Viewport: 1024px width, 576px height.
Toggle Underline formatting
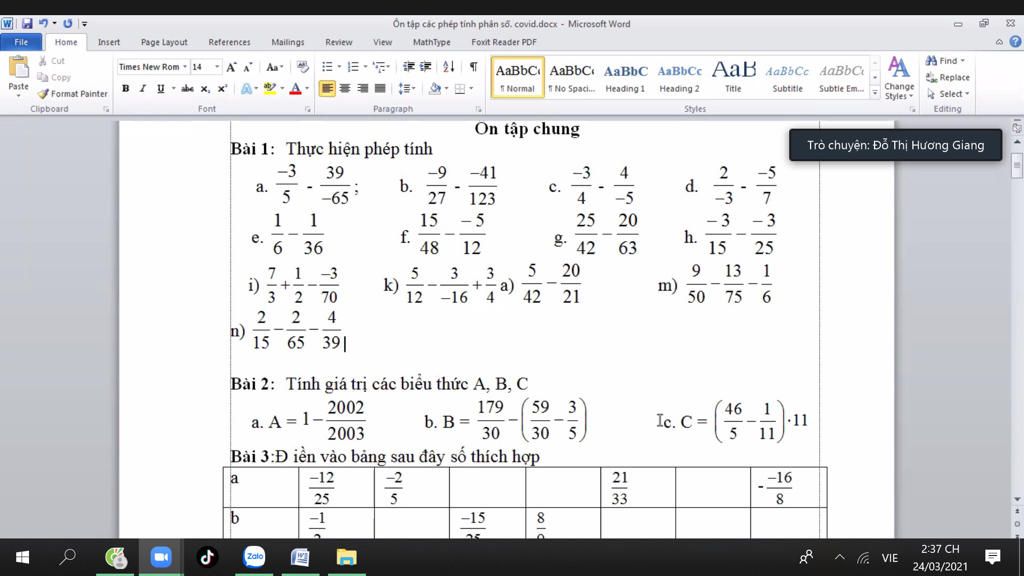click(x=160, y=88)
